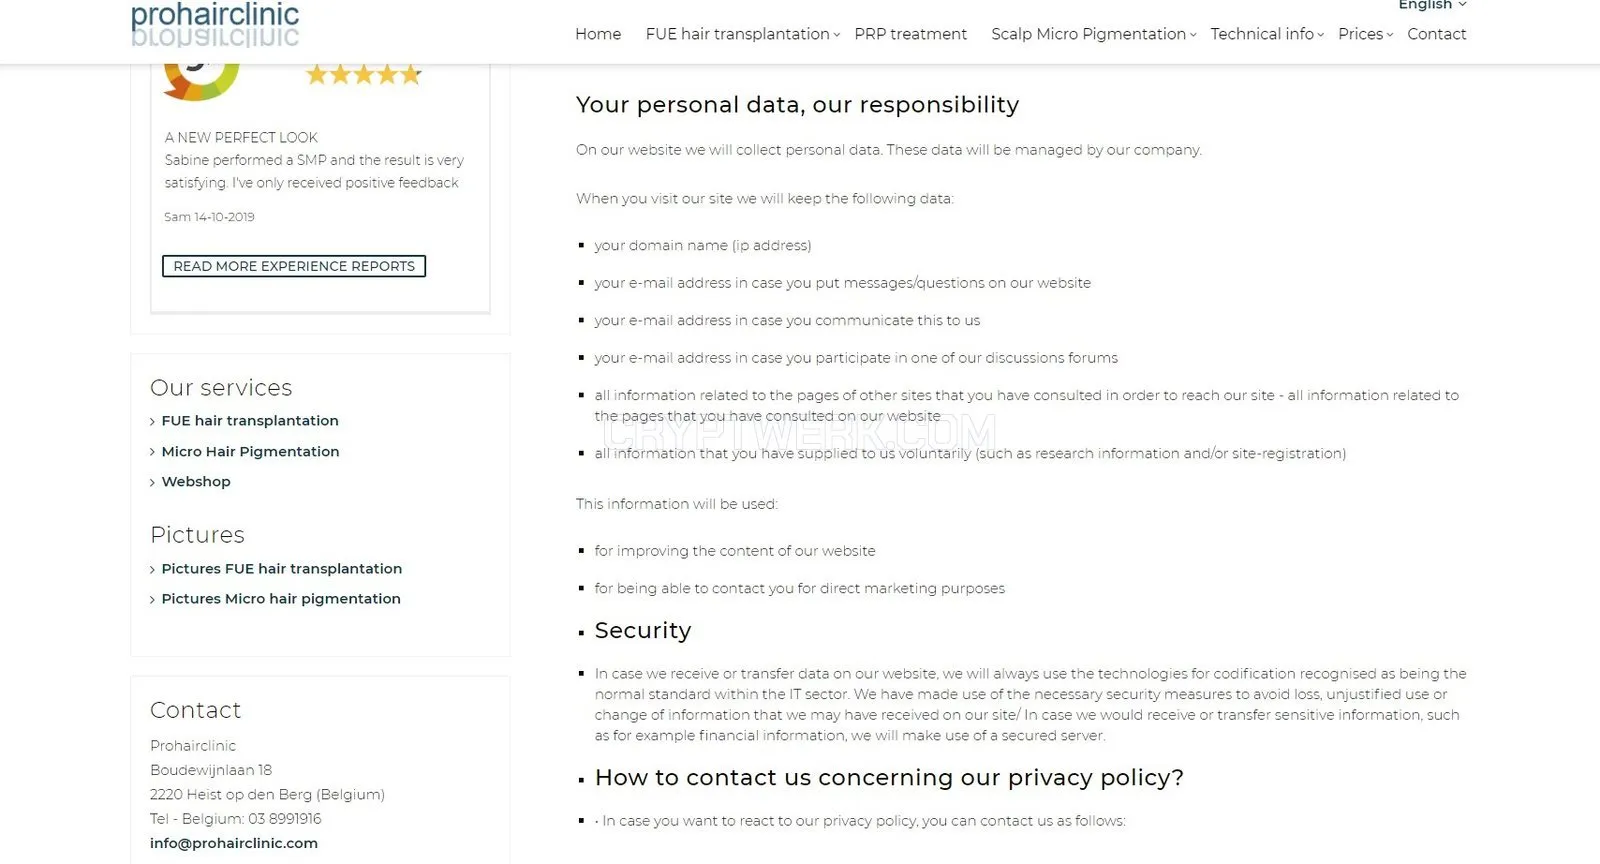Open the Contact menu item
Viewport: 1600px width, 864px height.
[x=1436, y=34]
